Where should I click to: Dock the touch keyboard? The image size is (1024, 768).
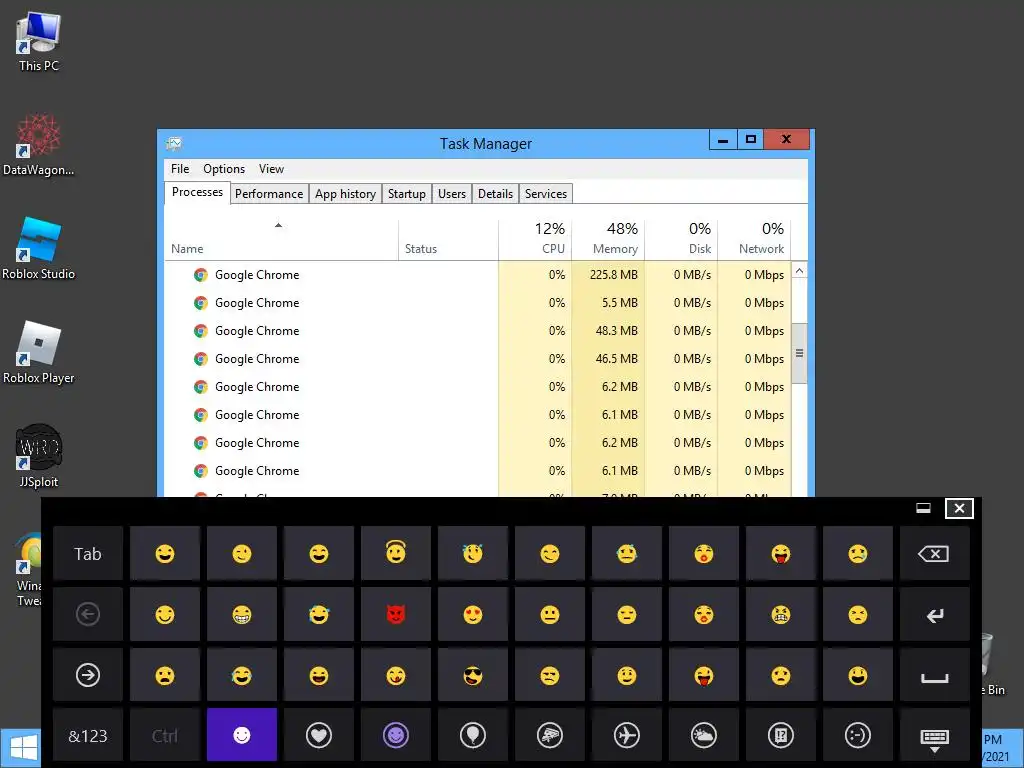923,508
